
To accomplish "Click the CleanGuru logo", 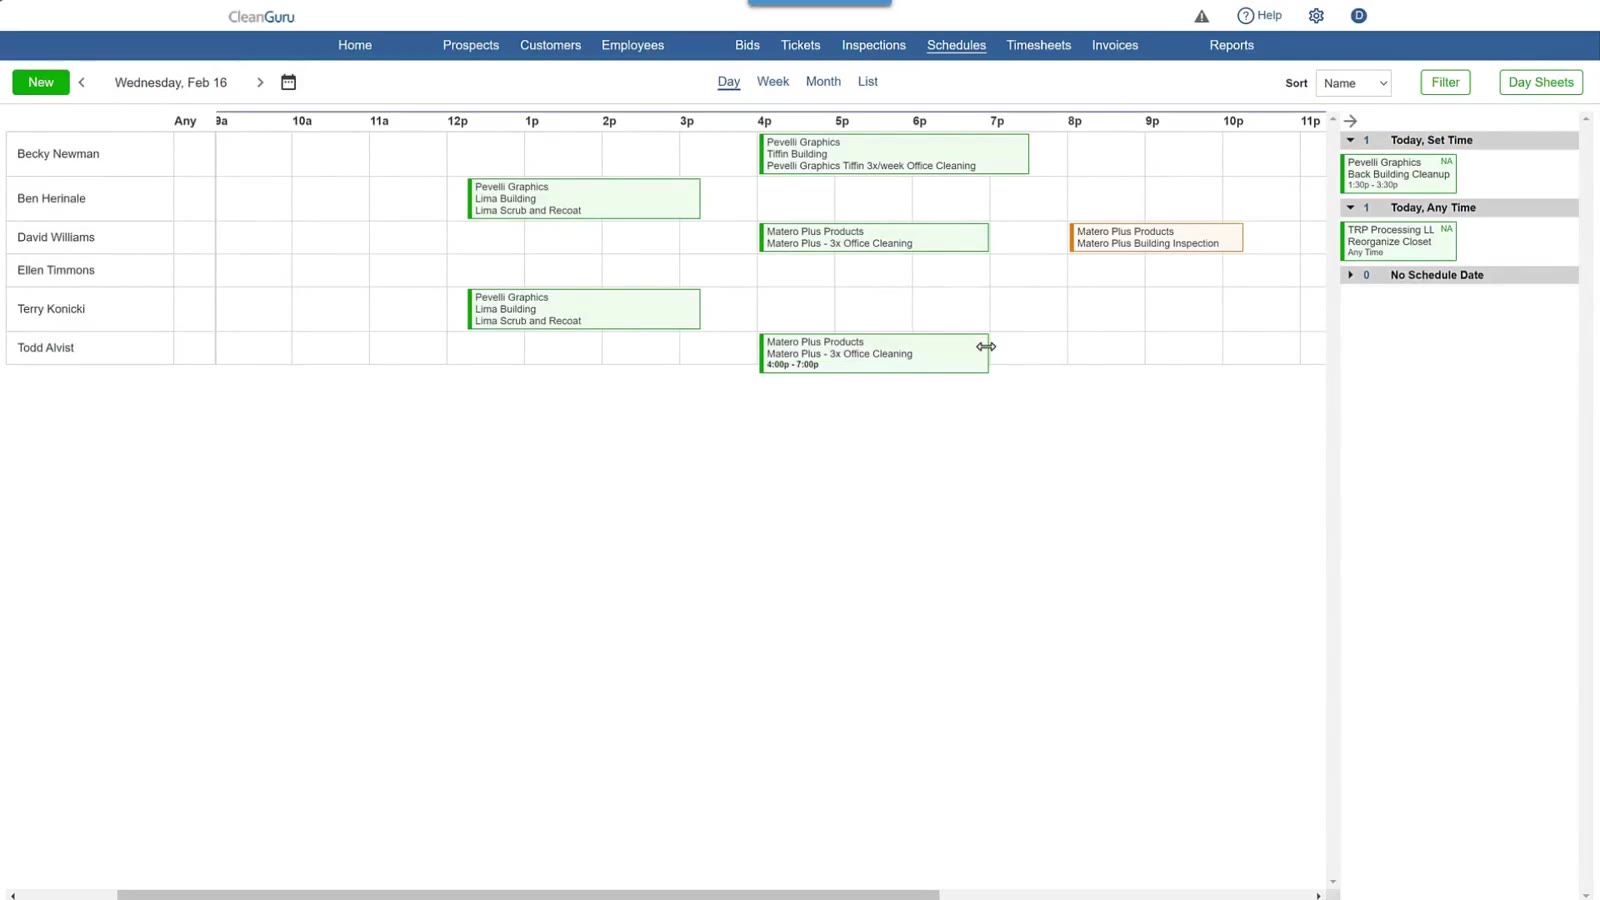I will point(261,17).
